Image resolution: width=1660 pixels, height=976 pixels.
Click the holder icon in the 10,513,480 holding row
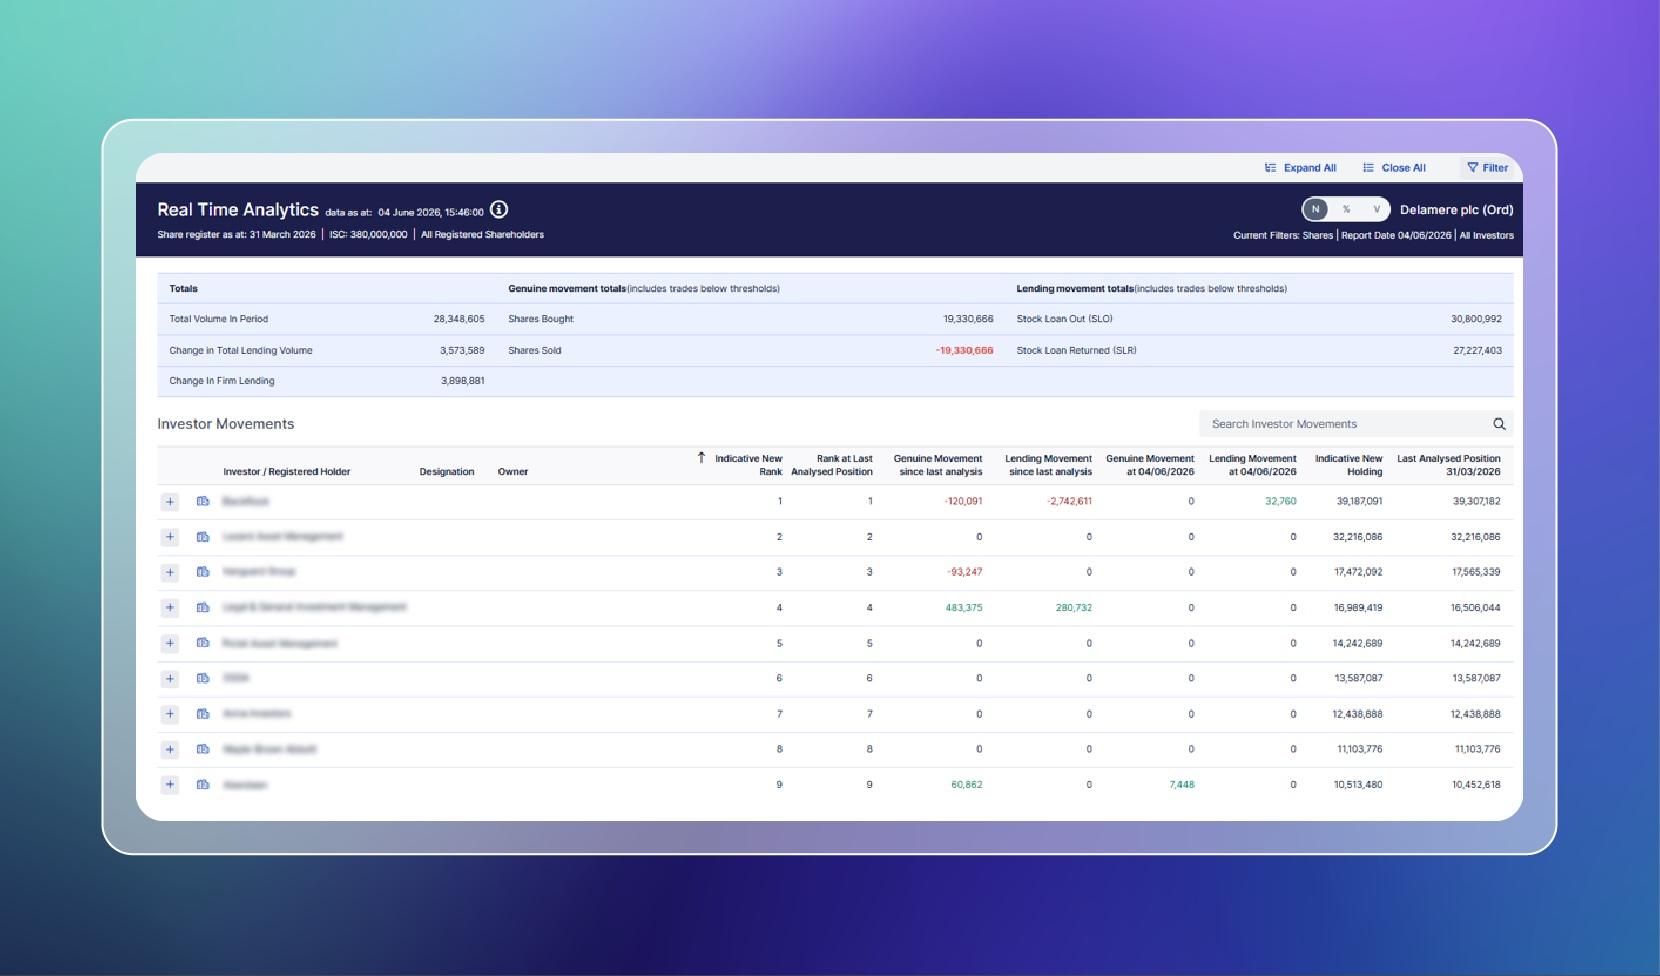[x=203, y=785]
